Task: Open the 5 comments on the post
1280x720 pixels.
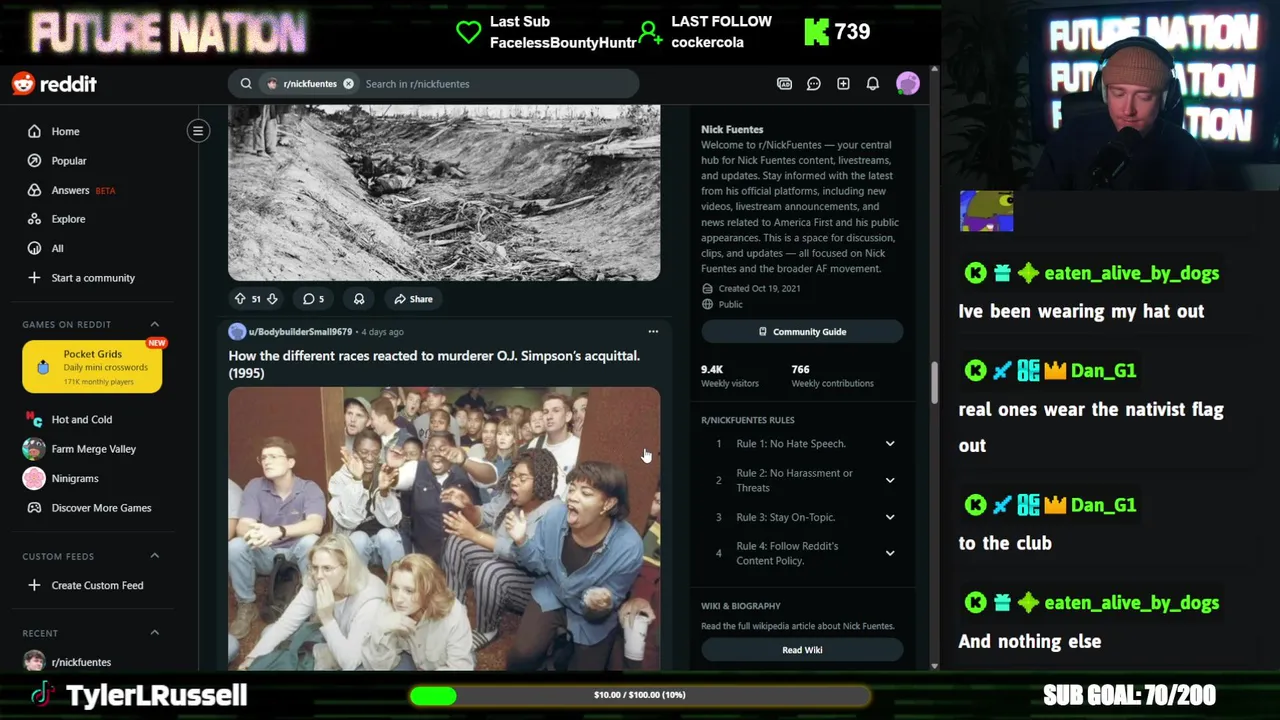Action: click(314, 299)
